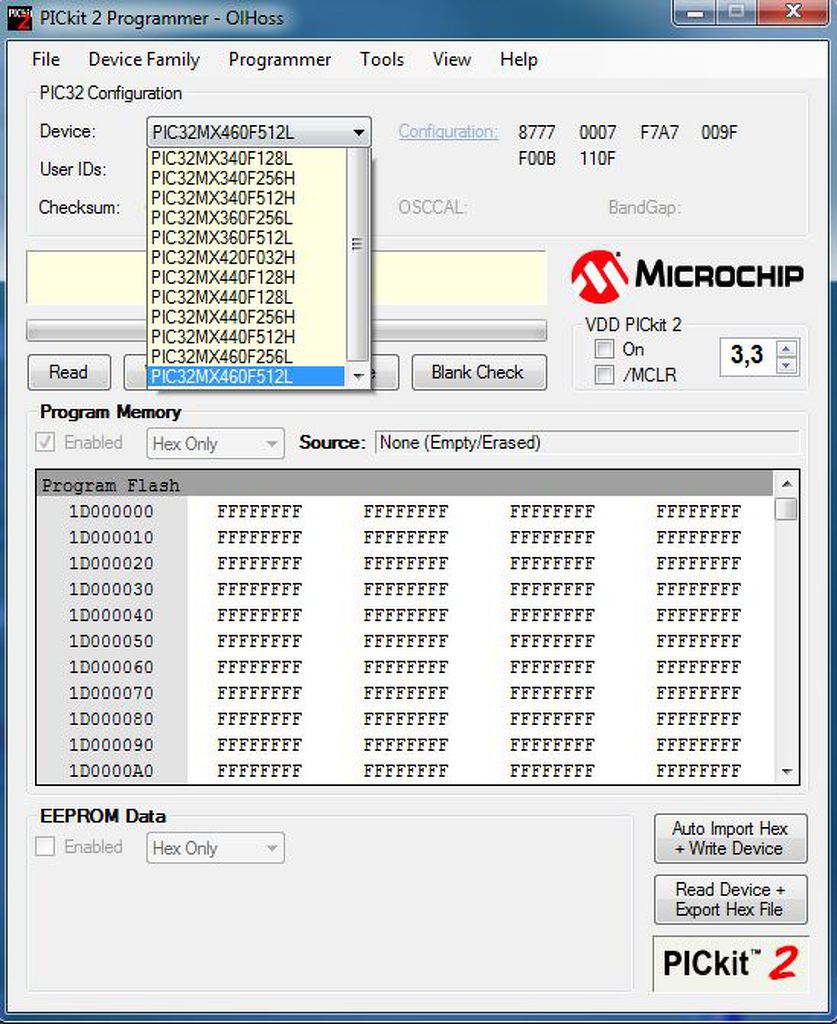This screenshot has width=837, height=1024.
Task: Click Read Device + Export Hex File
Action: pos(731,900)
